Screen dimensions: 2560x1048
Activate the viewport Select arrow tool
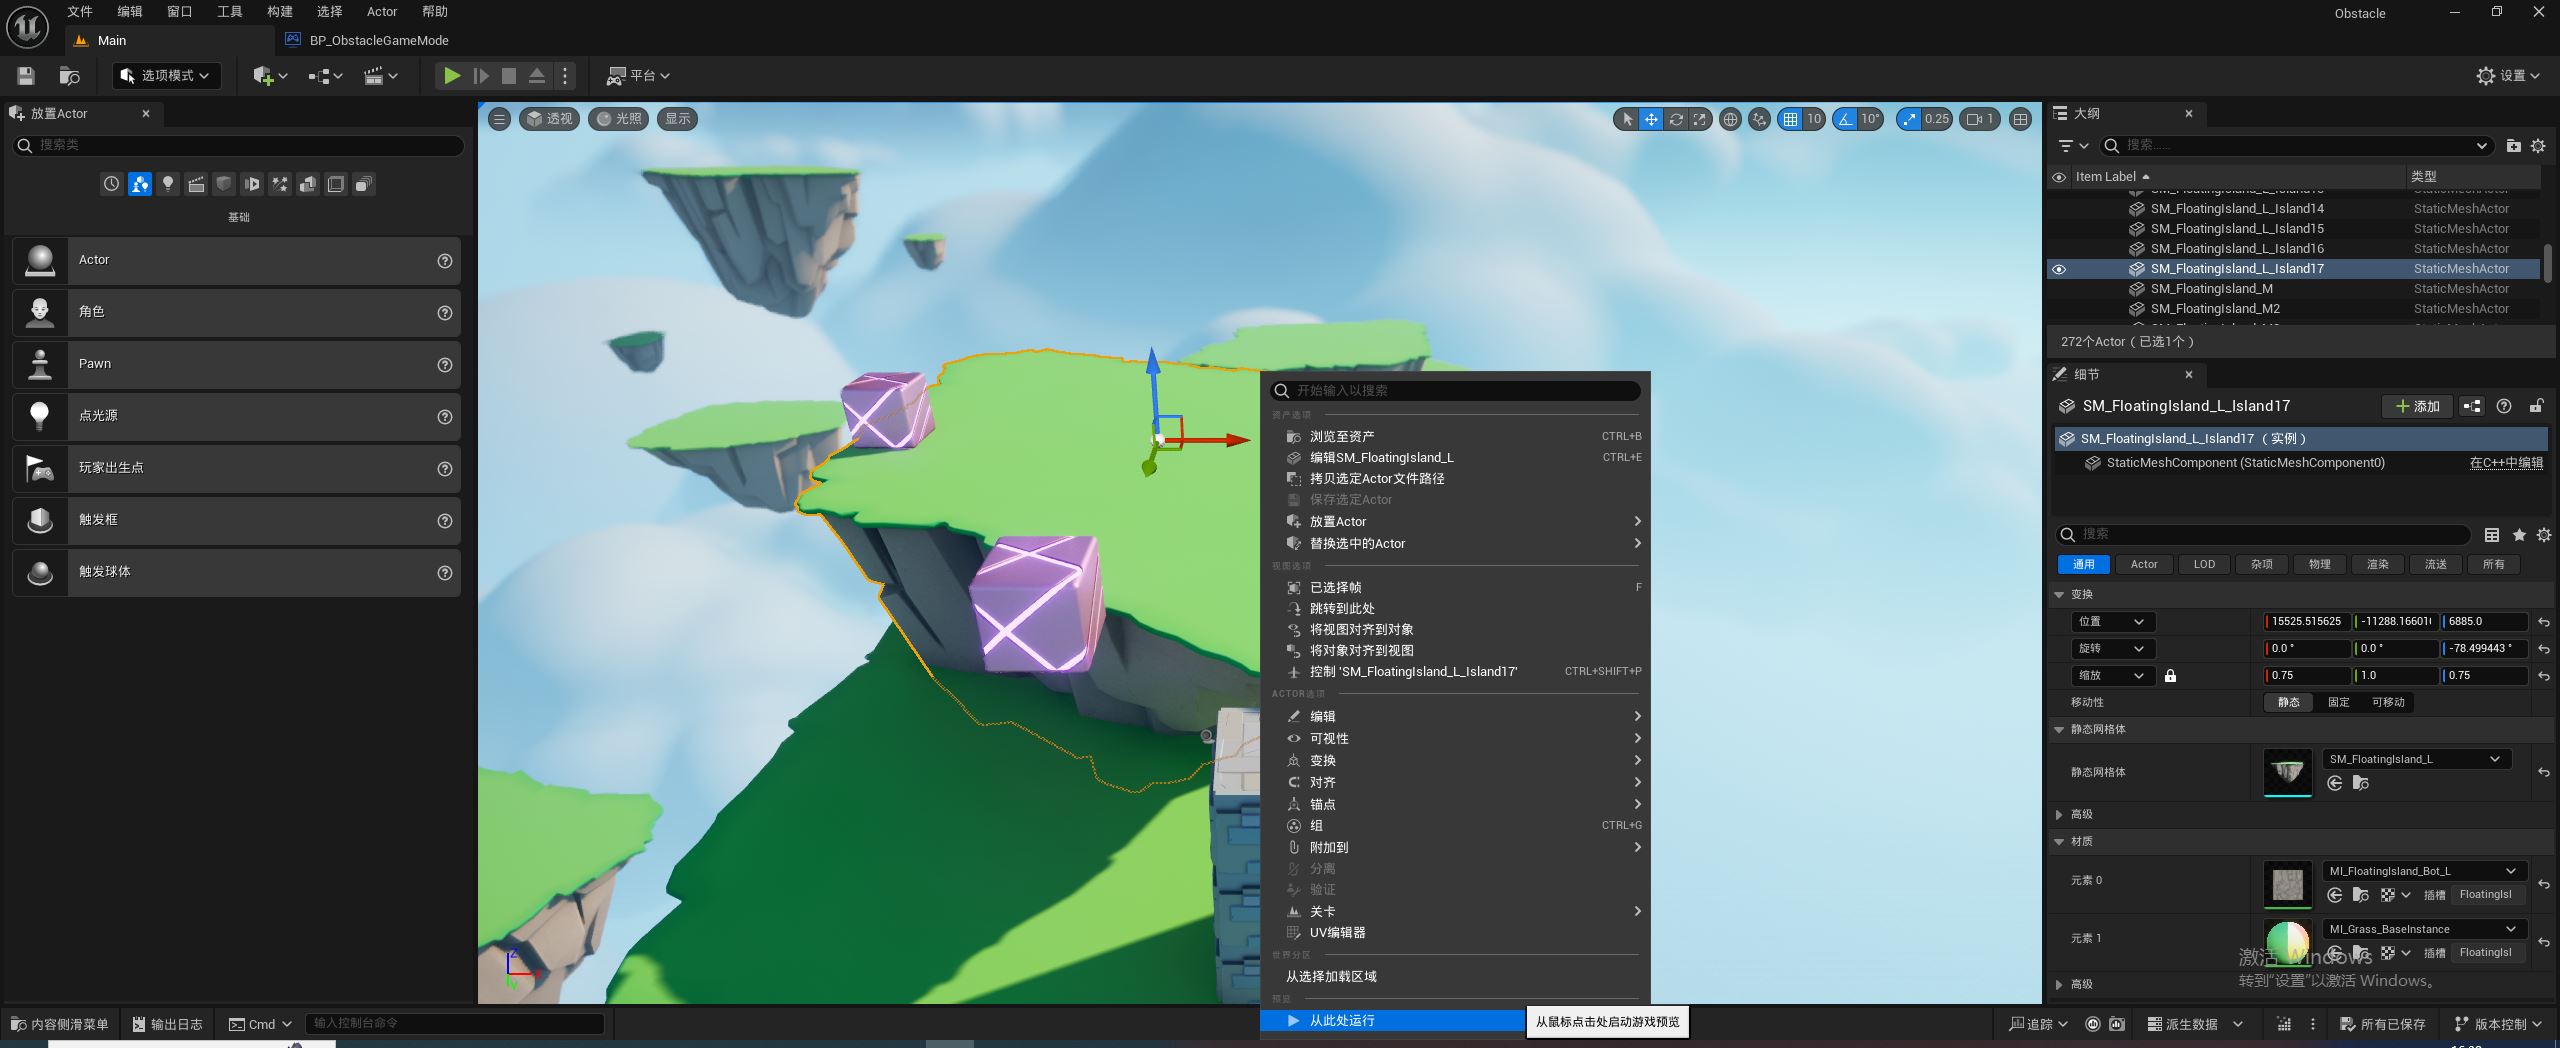(x=1627, y=119)
